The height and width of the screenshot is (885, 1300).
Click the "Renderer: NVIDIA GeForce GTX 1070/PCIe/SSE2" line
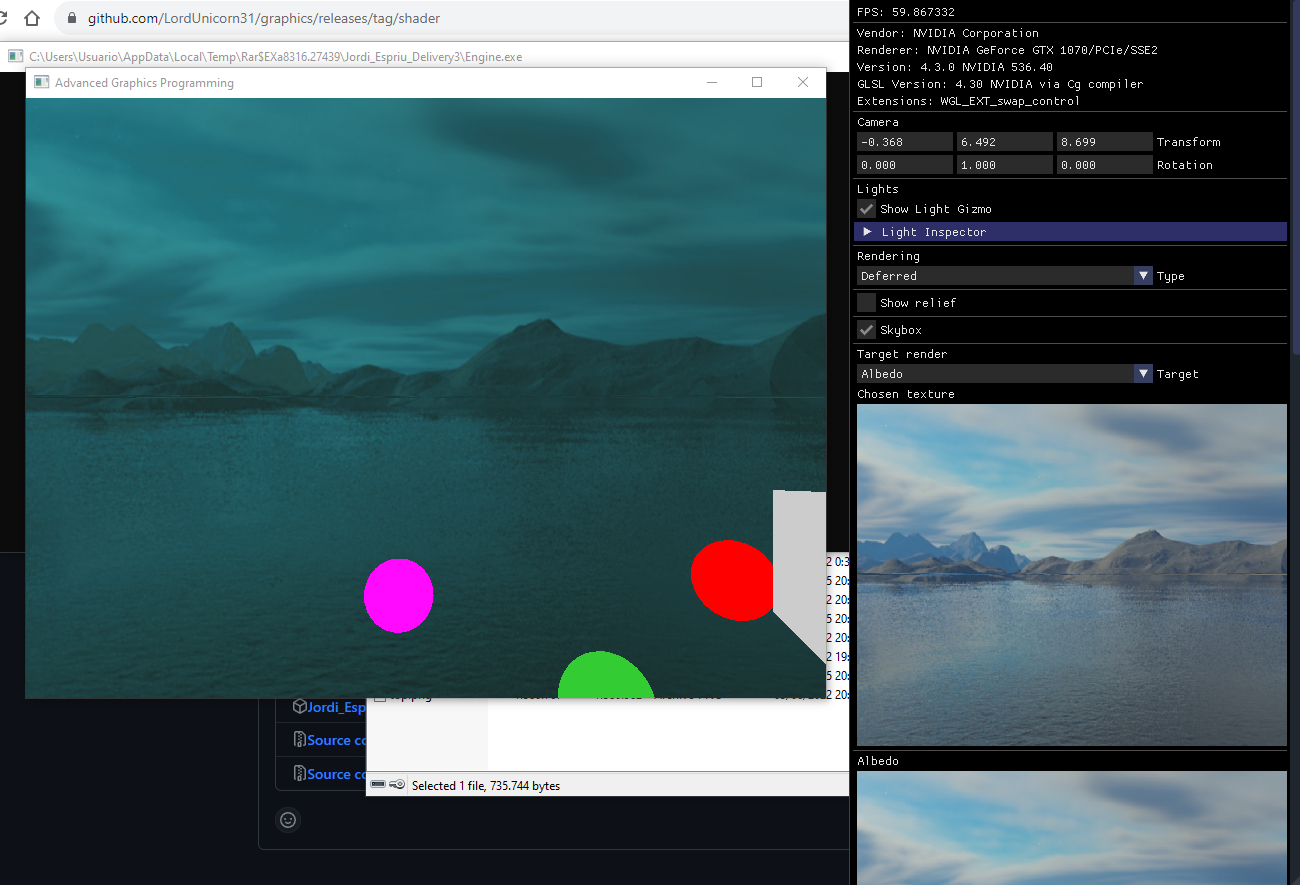pos(1007,50)
